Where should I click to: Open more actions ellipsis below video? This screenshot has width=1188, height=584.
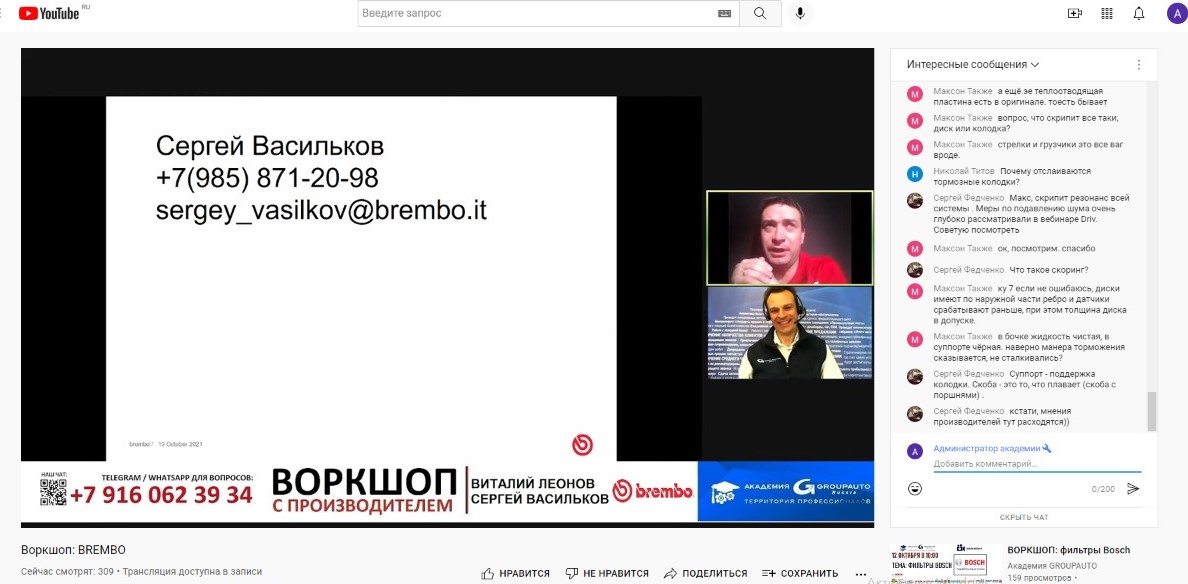(861, 573)
